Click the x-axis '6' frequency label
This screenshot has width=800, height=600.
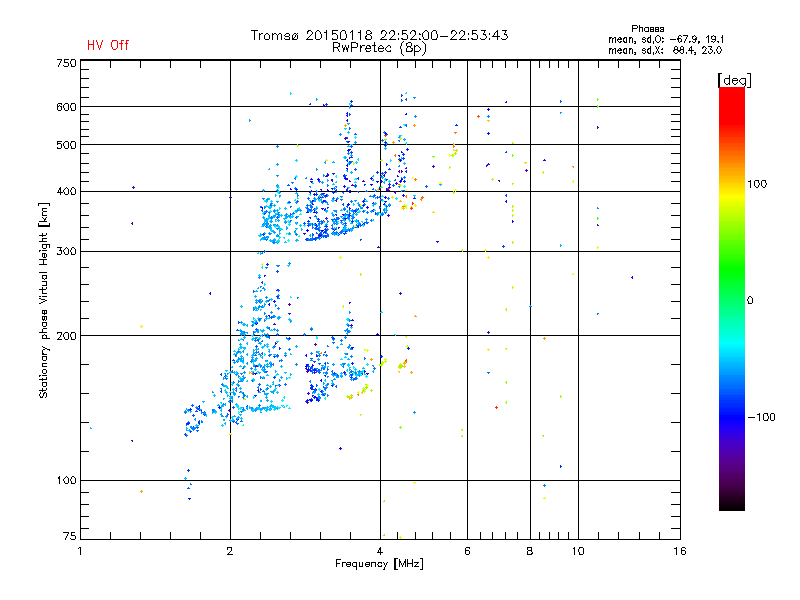click(x=467, y=551)
